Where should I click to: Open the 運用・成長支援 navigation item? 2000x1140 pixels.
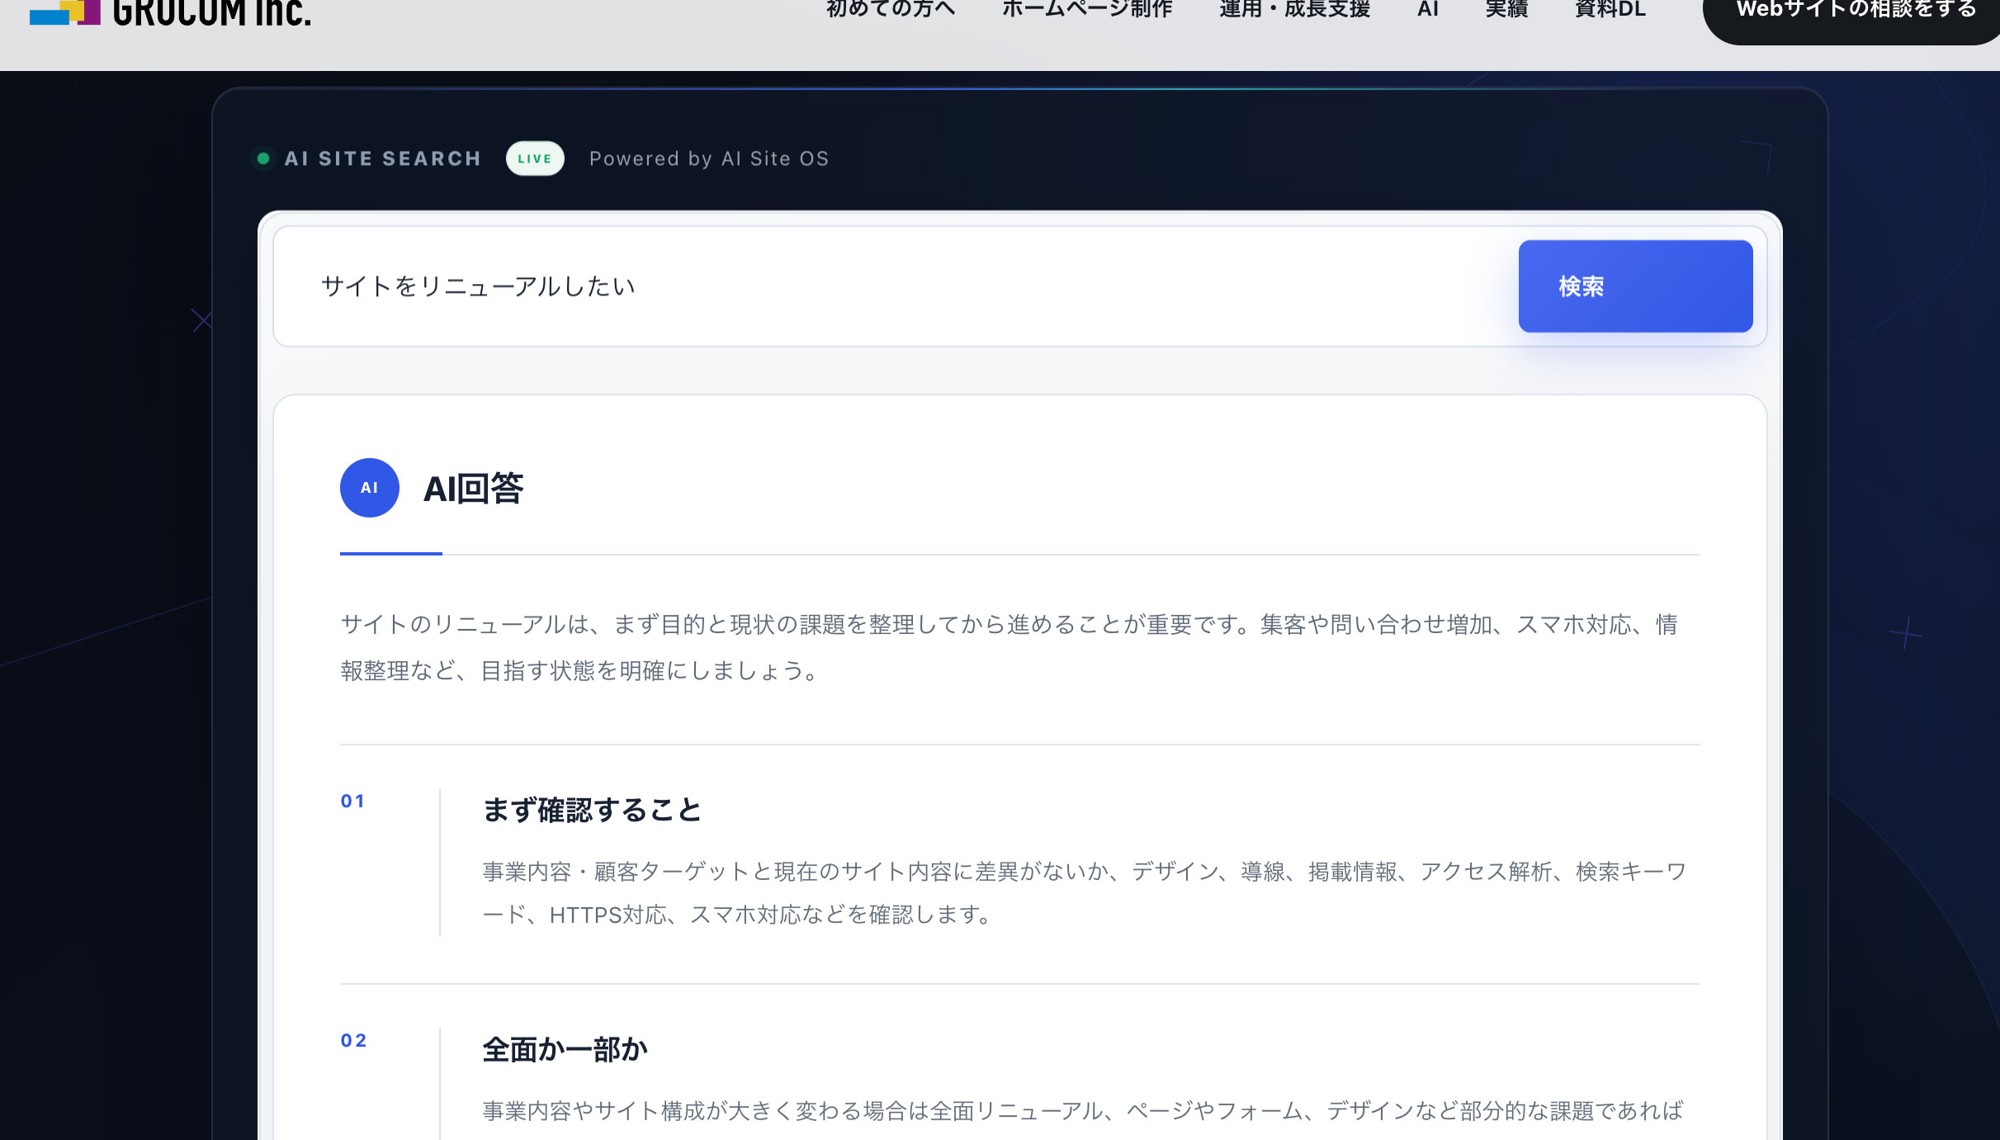(x=1294, y=10)
